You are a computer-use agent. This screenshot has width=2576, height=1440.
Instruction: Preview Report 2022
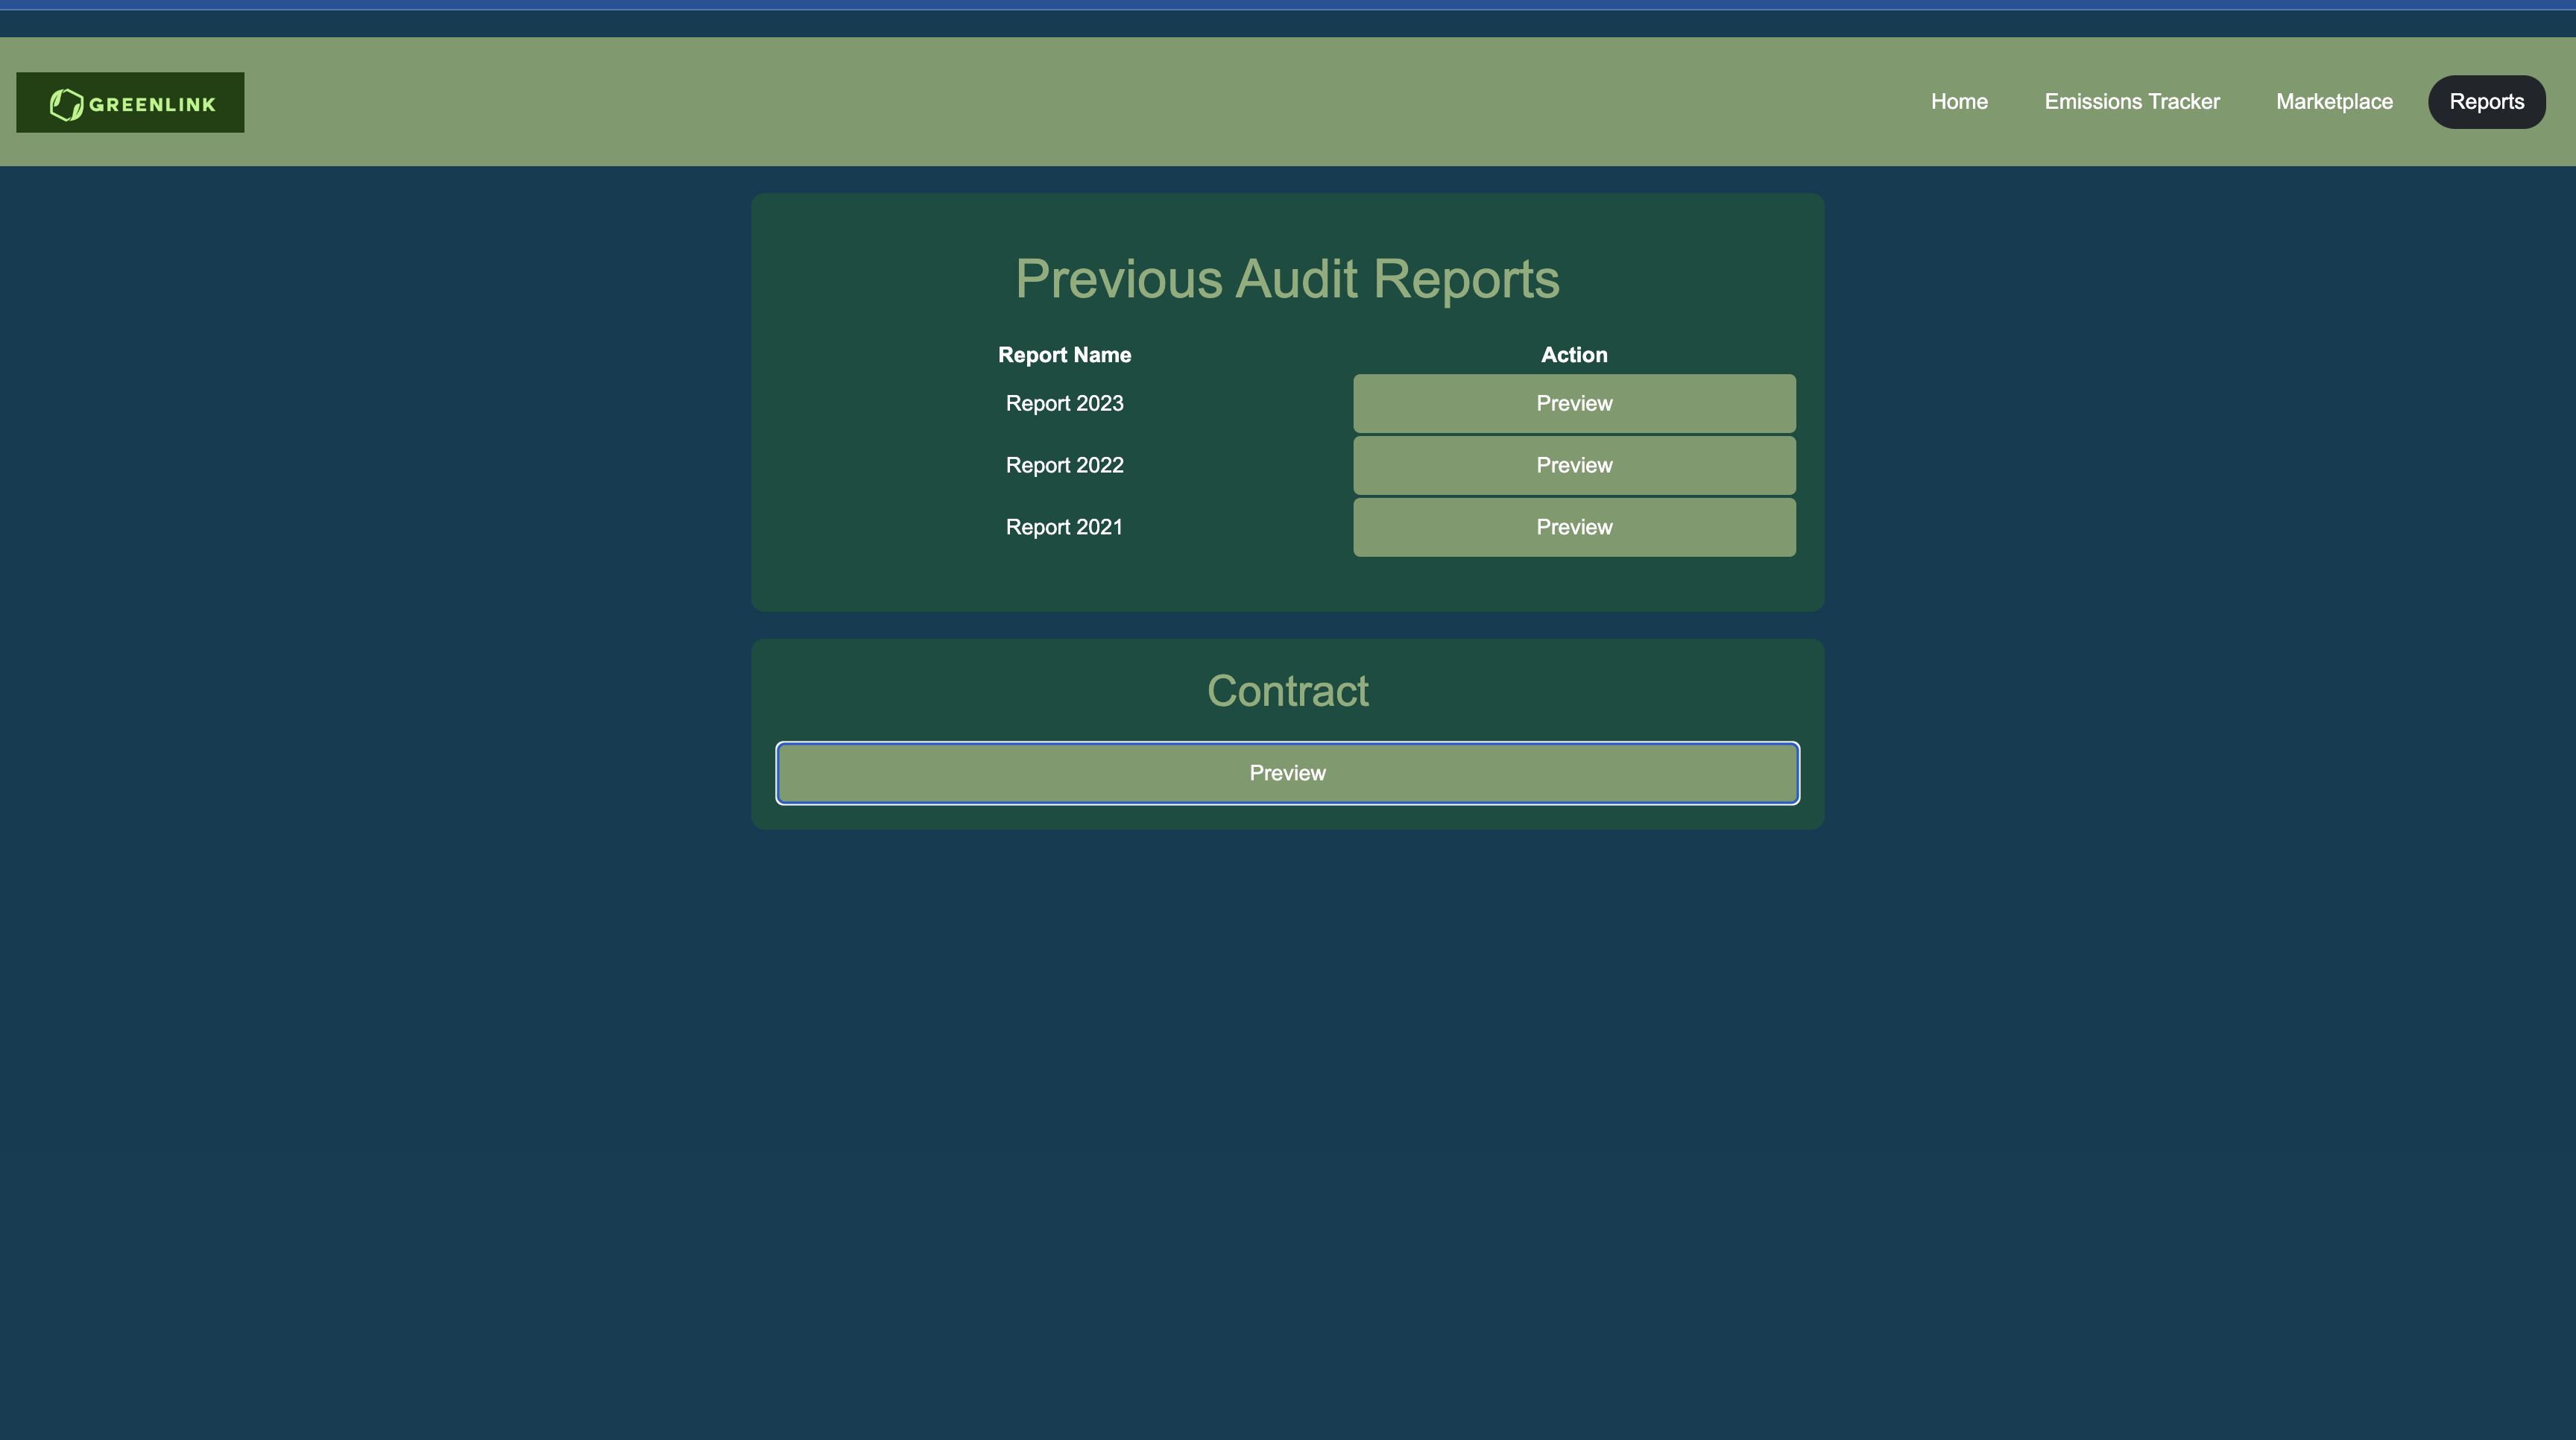[x=1574, y=466]
